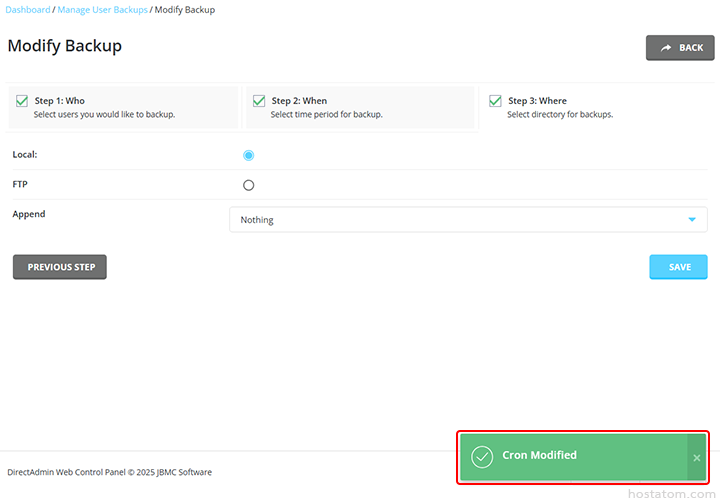The width and height of the screenshot is (720, 502).
Task: Open the Dashboard breadcrumb link
Action: point(29,10)
